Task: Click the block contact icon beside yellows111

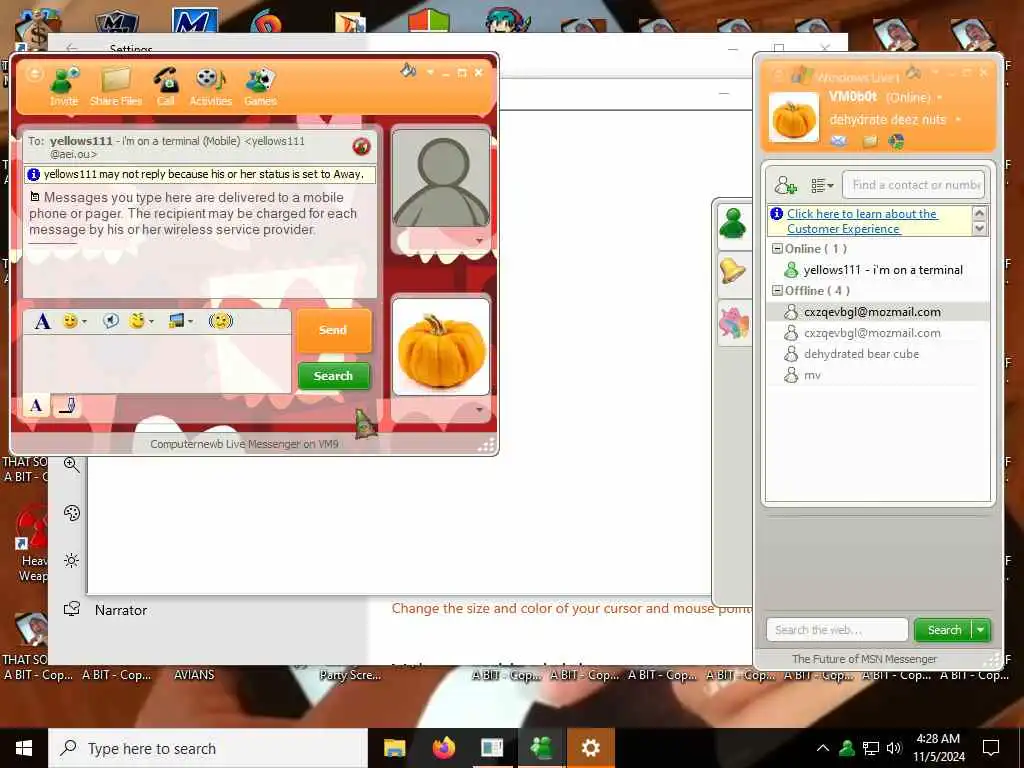Action: [x=361, y=146]
